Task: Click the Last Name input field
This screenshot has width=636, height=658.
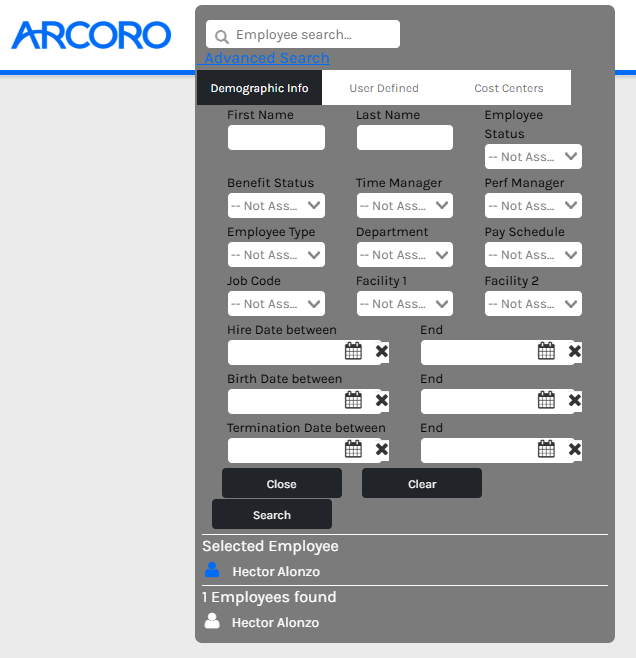Action: [405, 137]
